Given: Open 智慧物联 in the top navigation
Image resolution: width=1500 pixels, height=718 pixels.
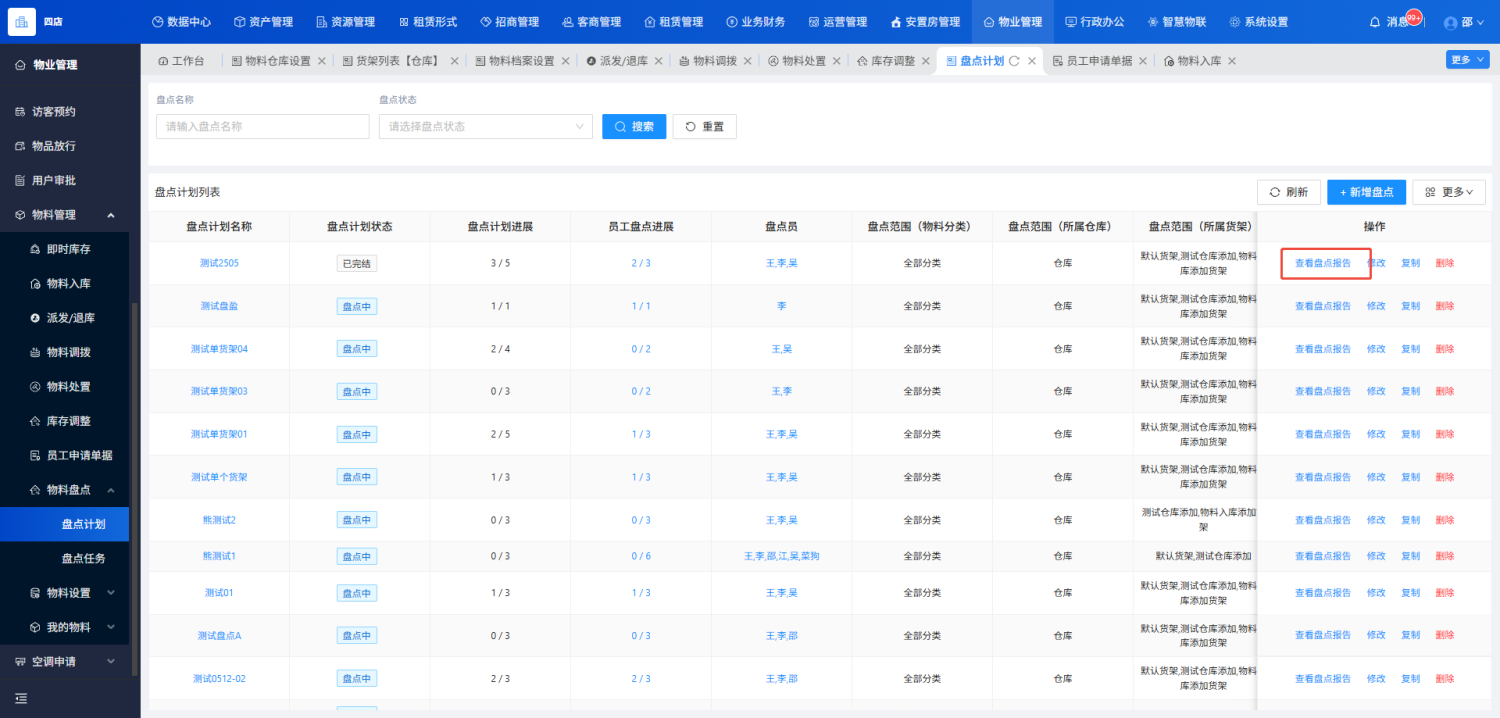Looking at the screenshot, I should (x=1176, y=22).
